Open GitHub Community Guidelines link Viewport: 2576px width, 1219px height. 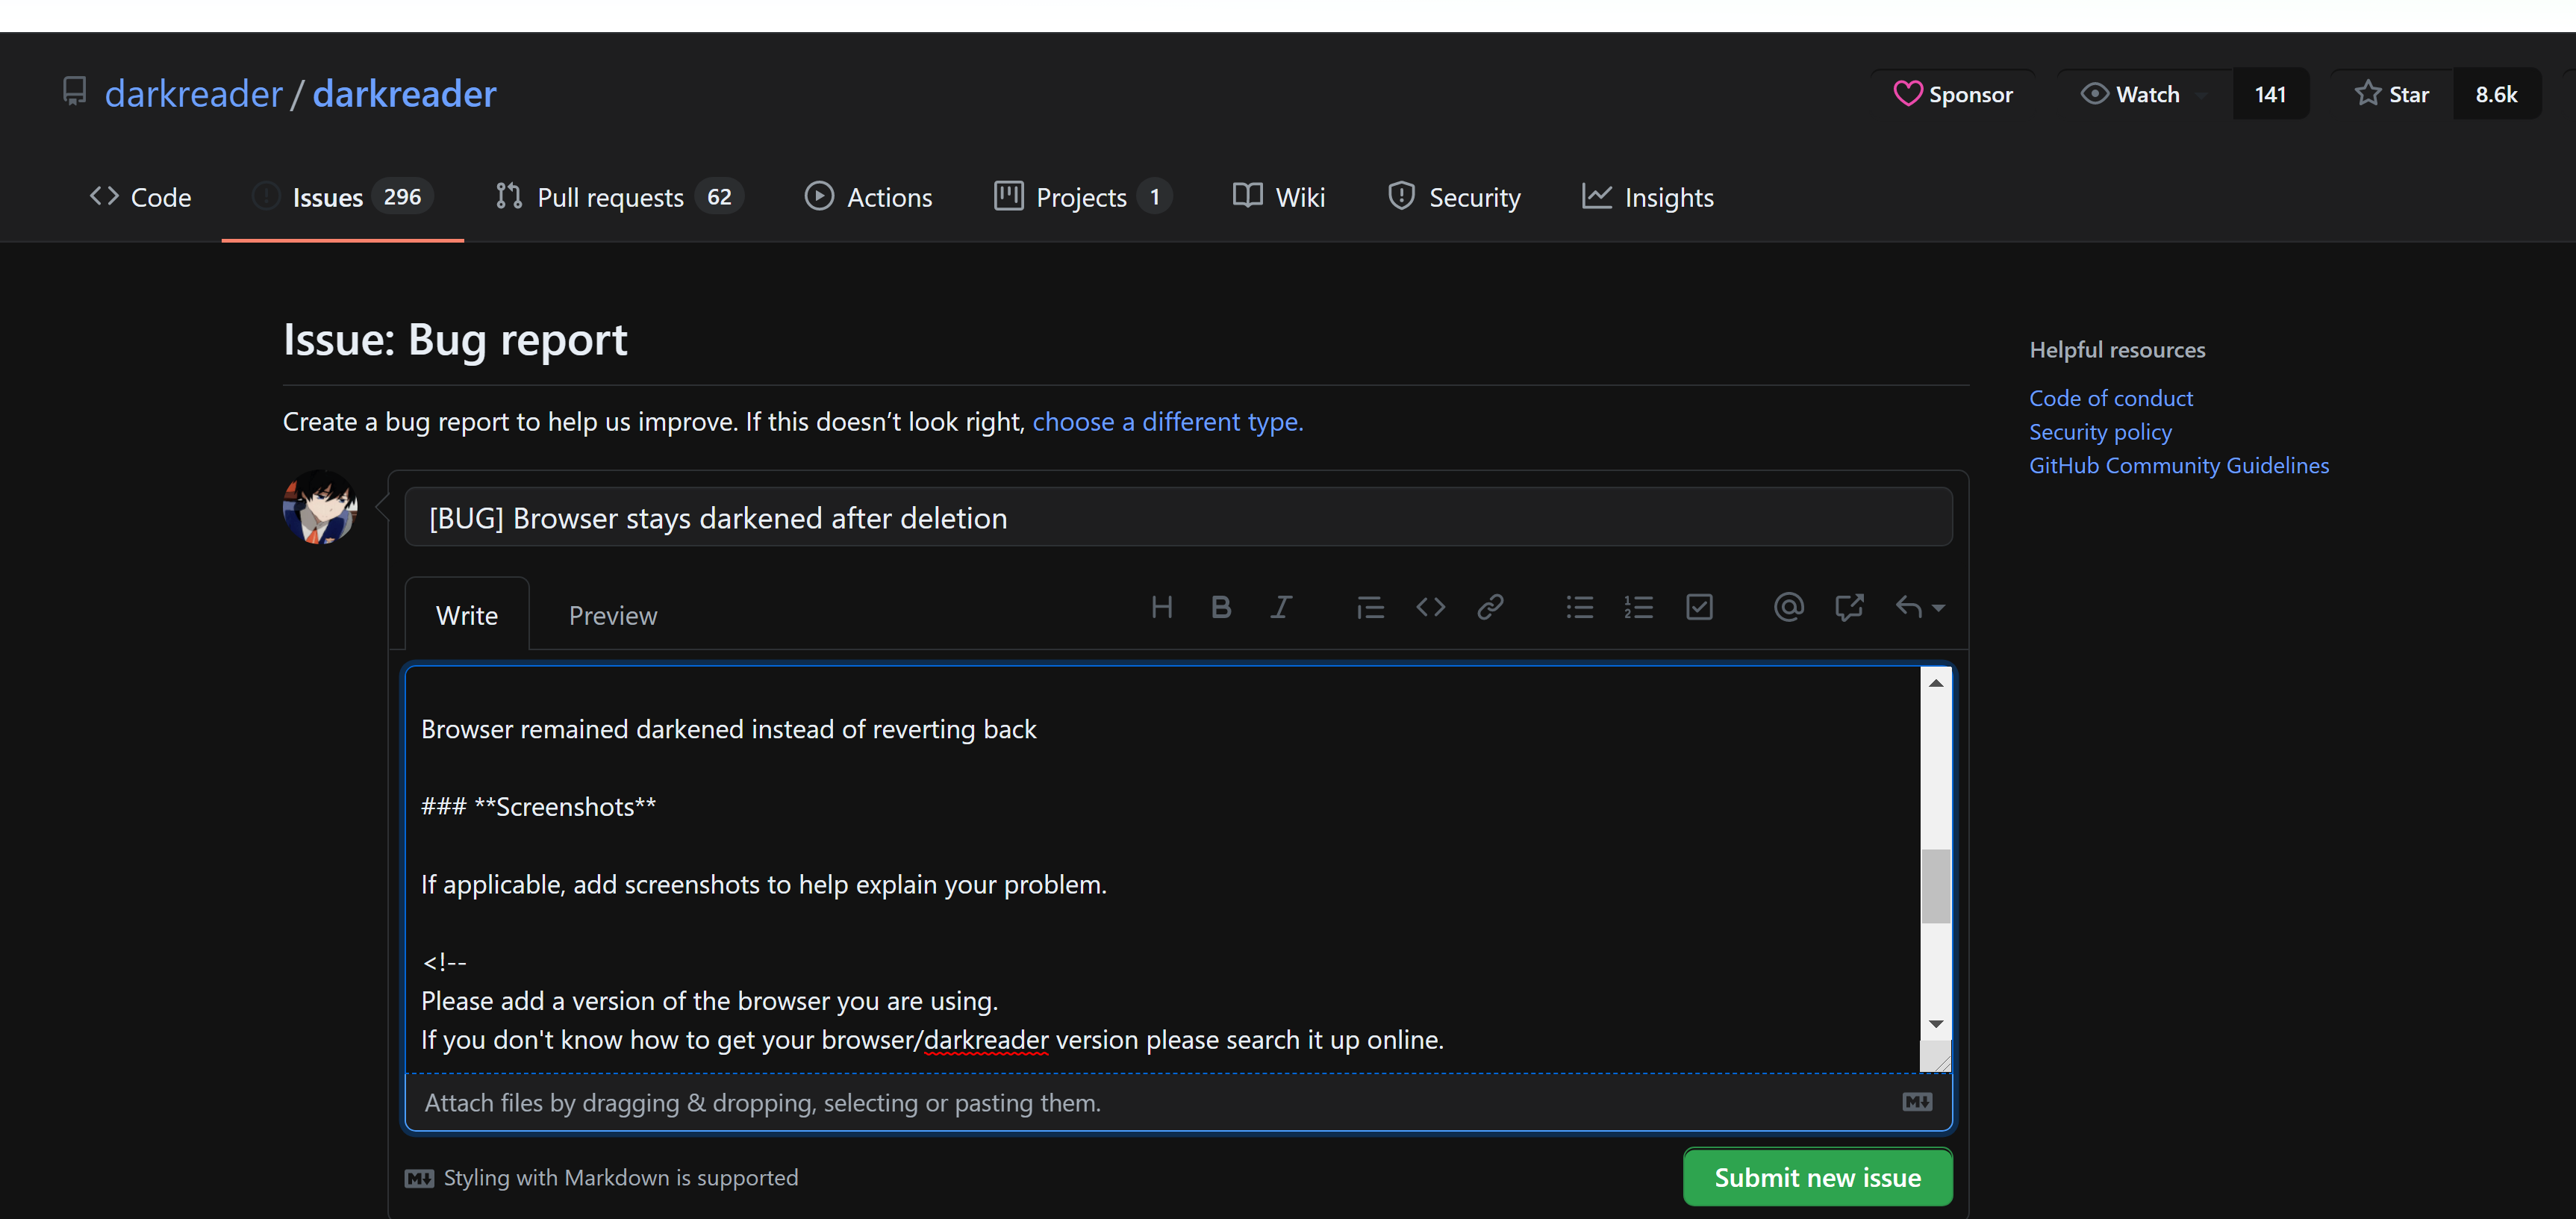(2178, 465)
